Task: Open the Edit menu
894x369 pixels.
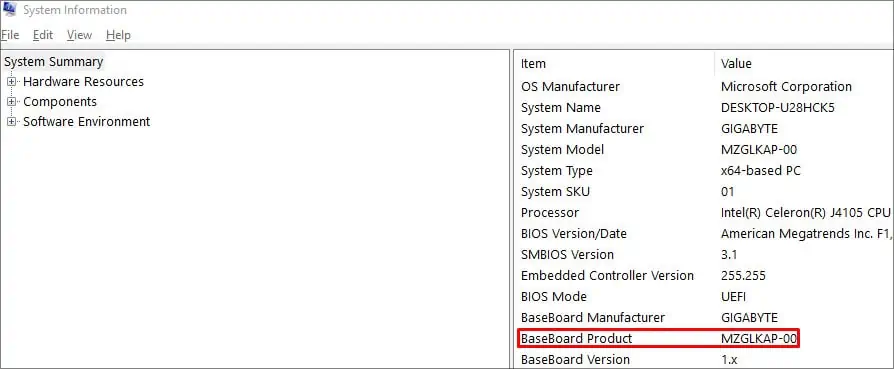Action: [43, 35]
